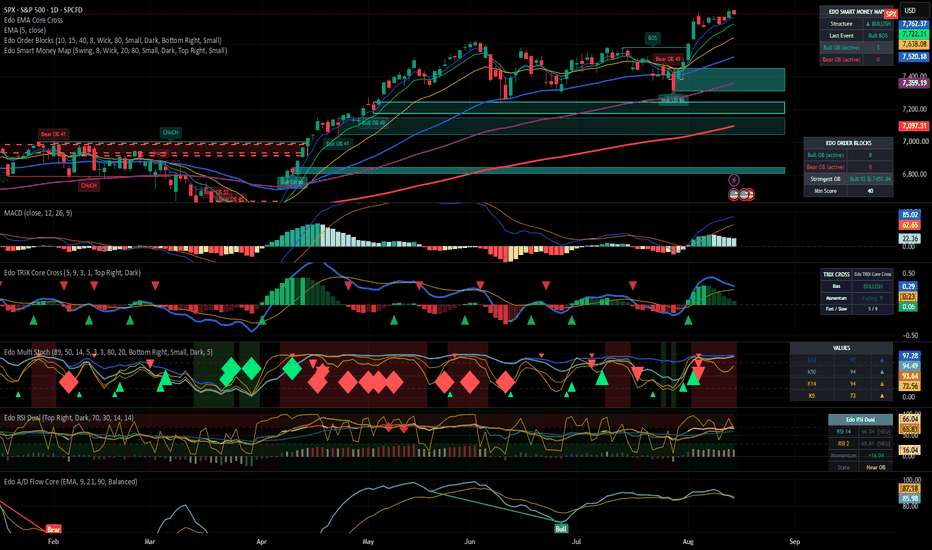The width and height of the screenshot is (932, 550).
Task: Click the MACD histogram label 22.36
Action: (x=909, y=238)
